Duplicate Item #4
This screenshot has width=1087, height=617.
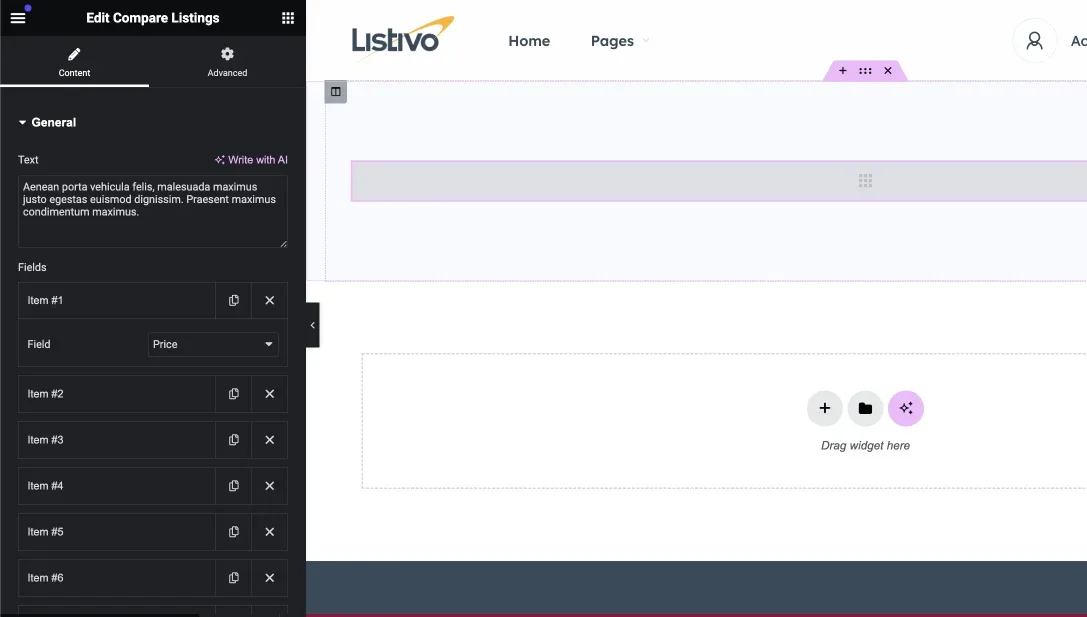(234, 486)
